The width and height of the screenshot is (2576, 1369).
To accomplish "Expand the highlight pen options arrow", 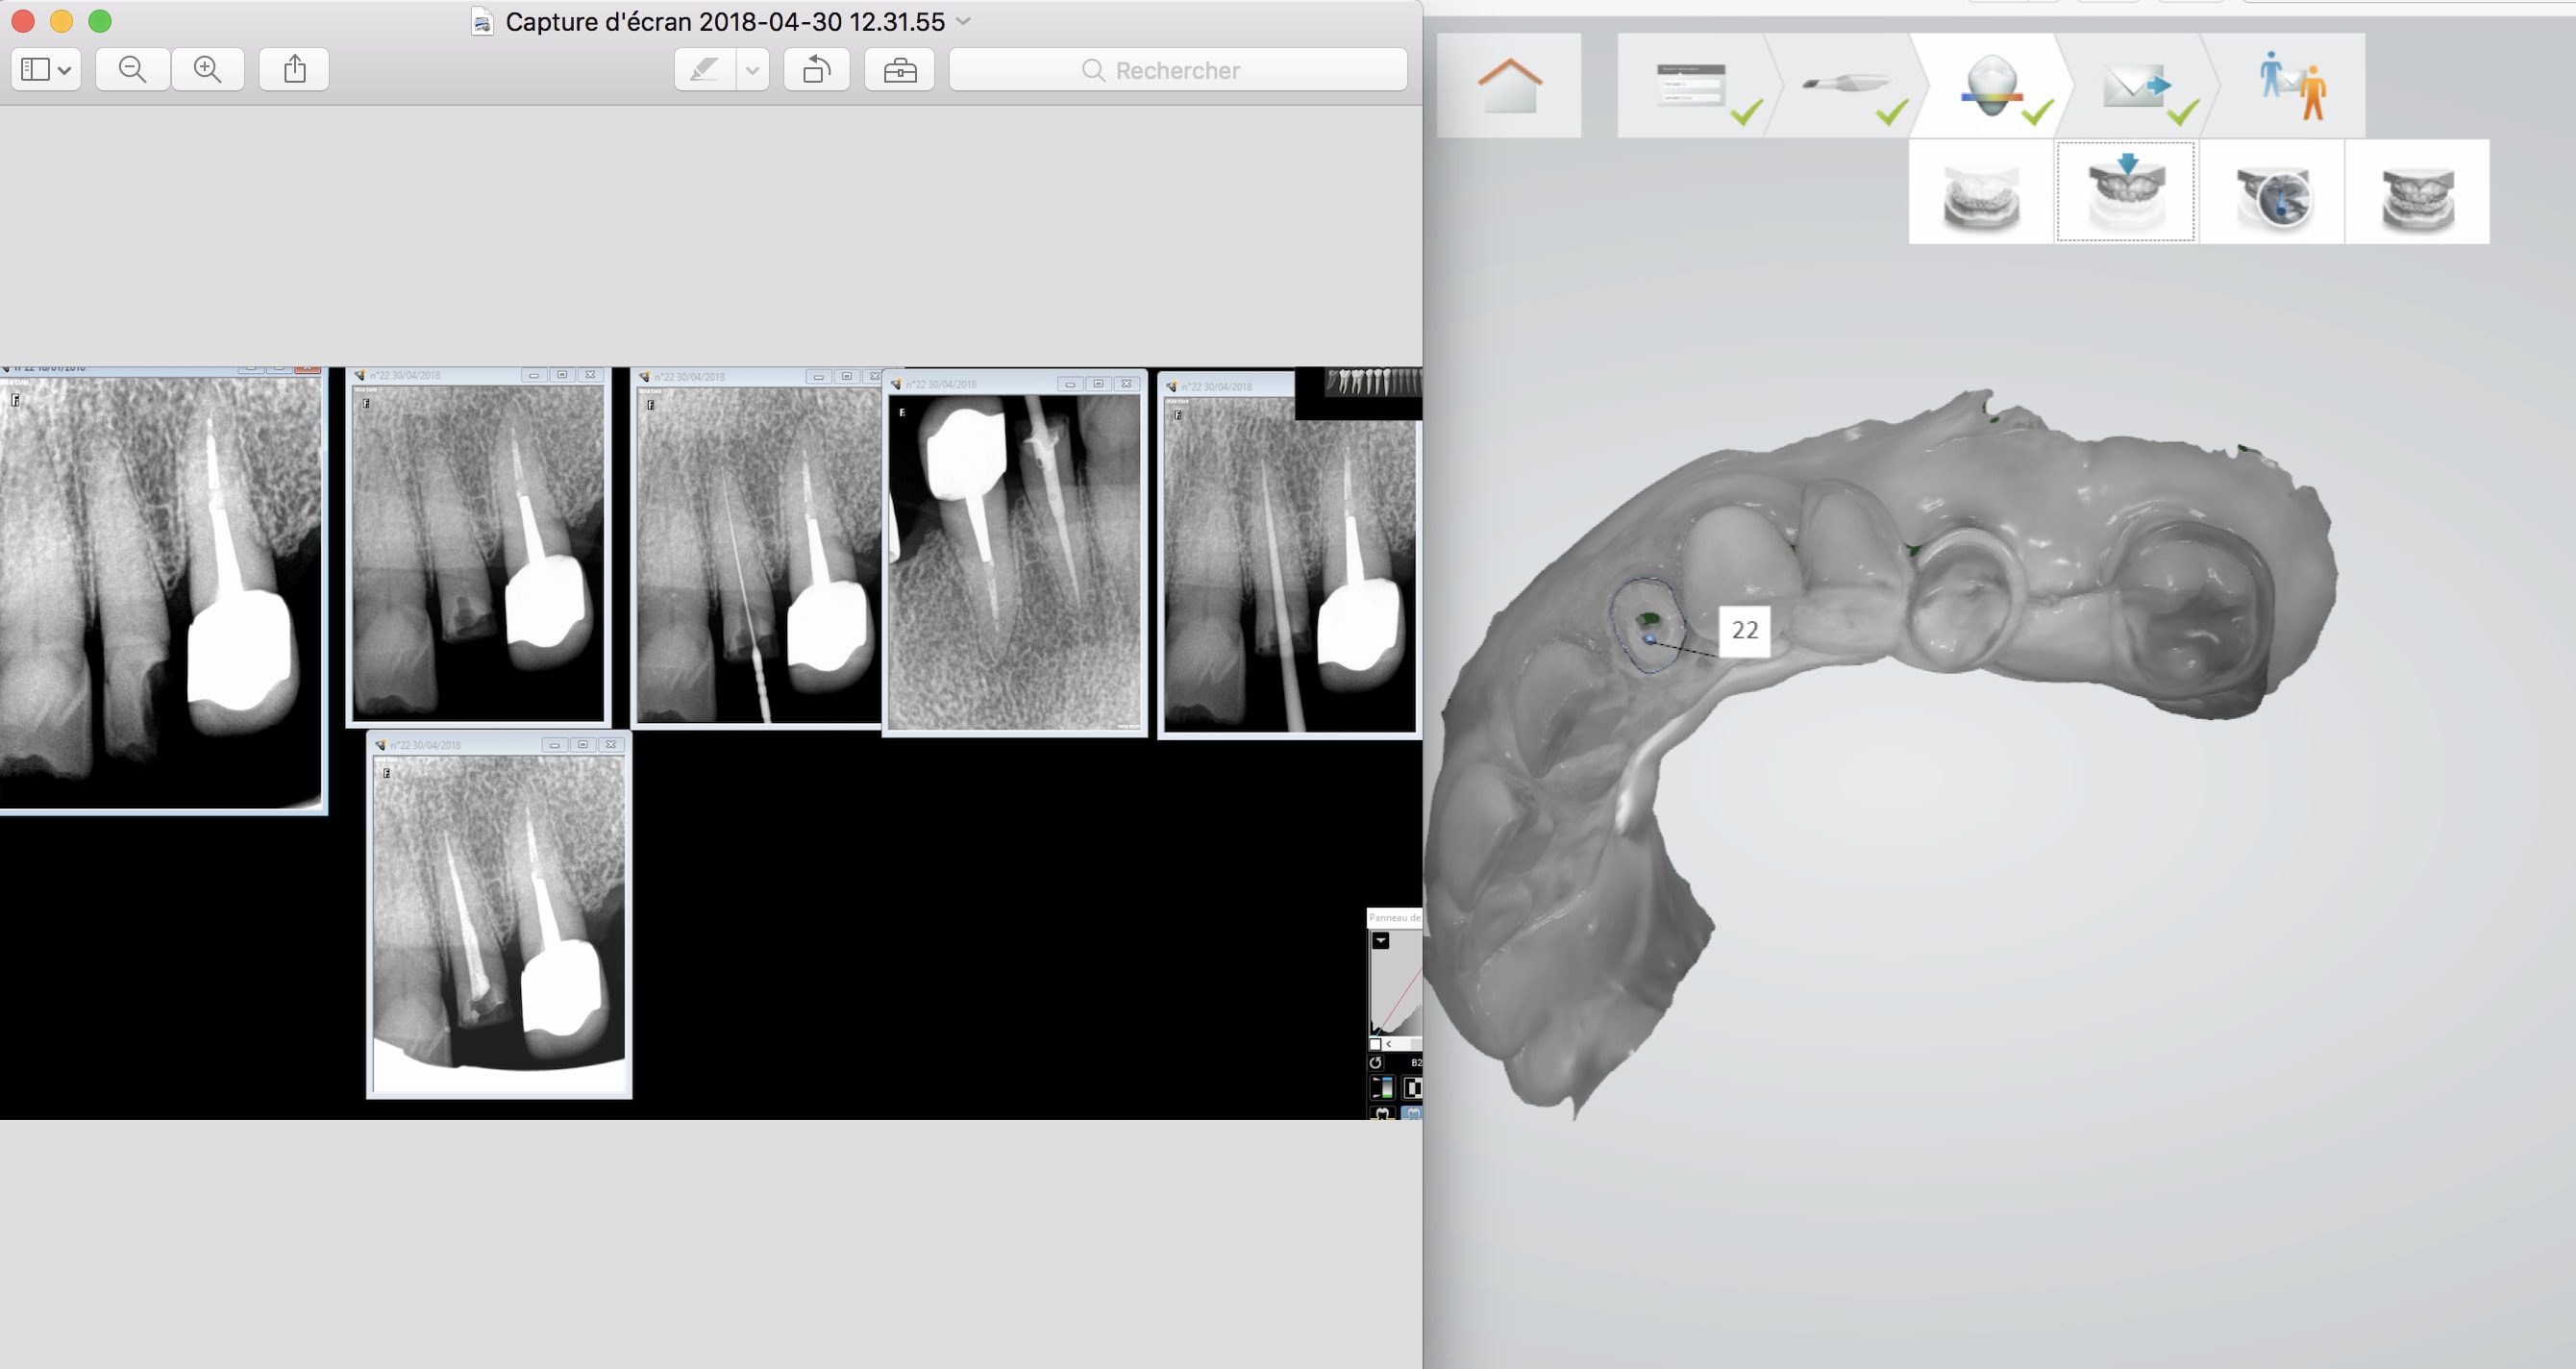I will [x=752, y=70].
